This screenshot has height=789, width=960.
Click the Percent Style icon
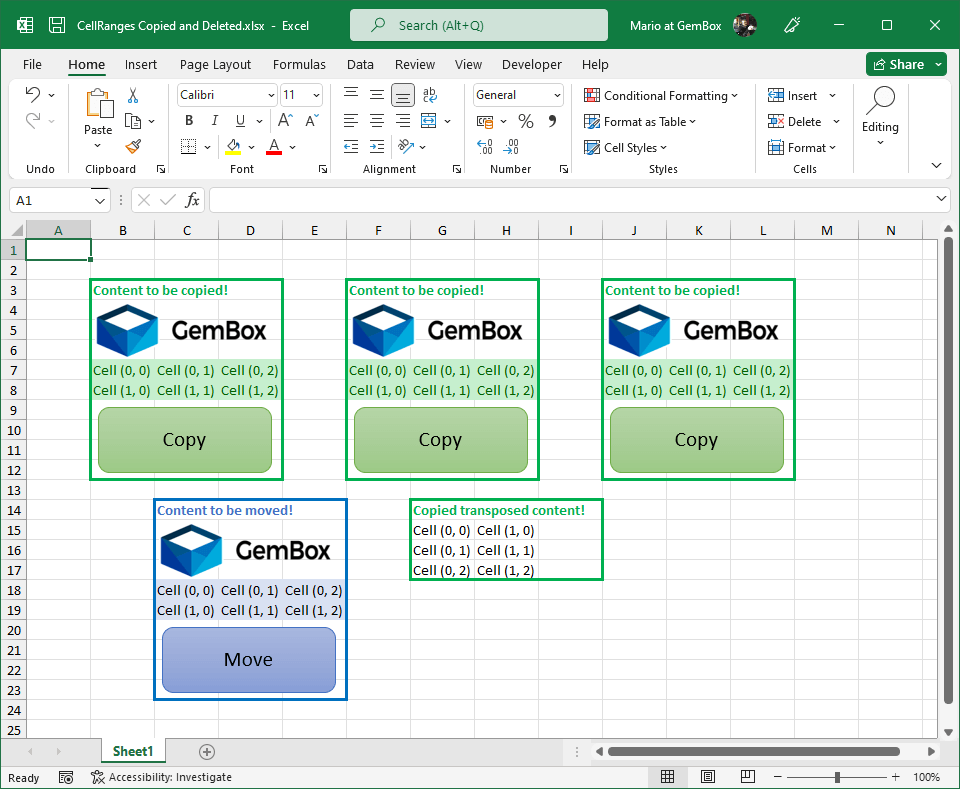pyautogui.click(x=526, y=121)
